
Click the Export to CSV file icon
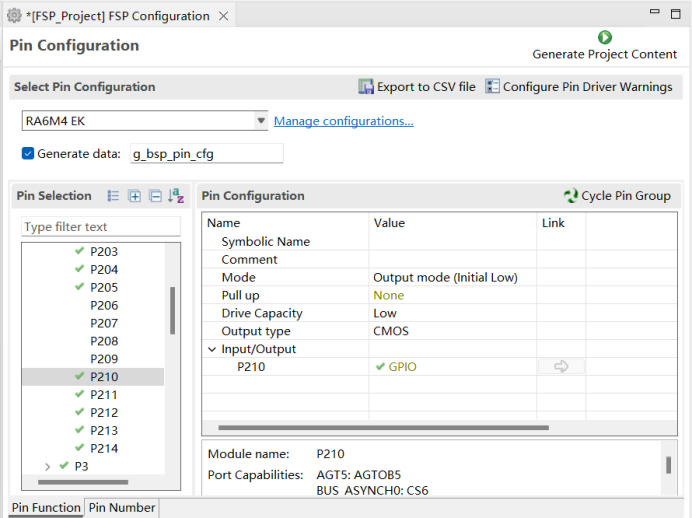pyautogui.click(x=365, y=86)
